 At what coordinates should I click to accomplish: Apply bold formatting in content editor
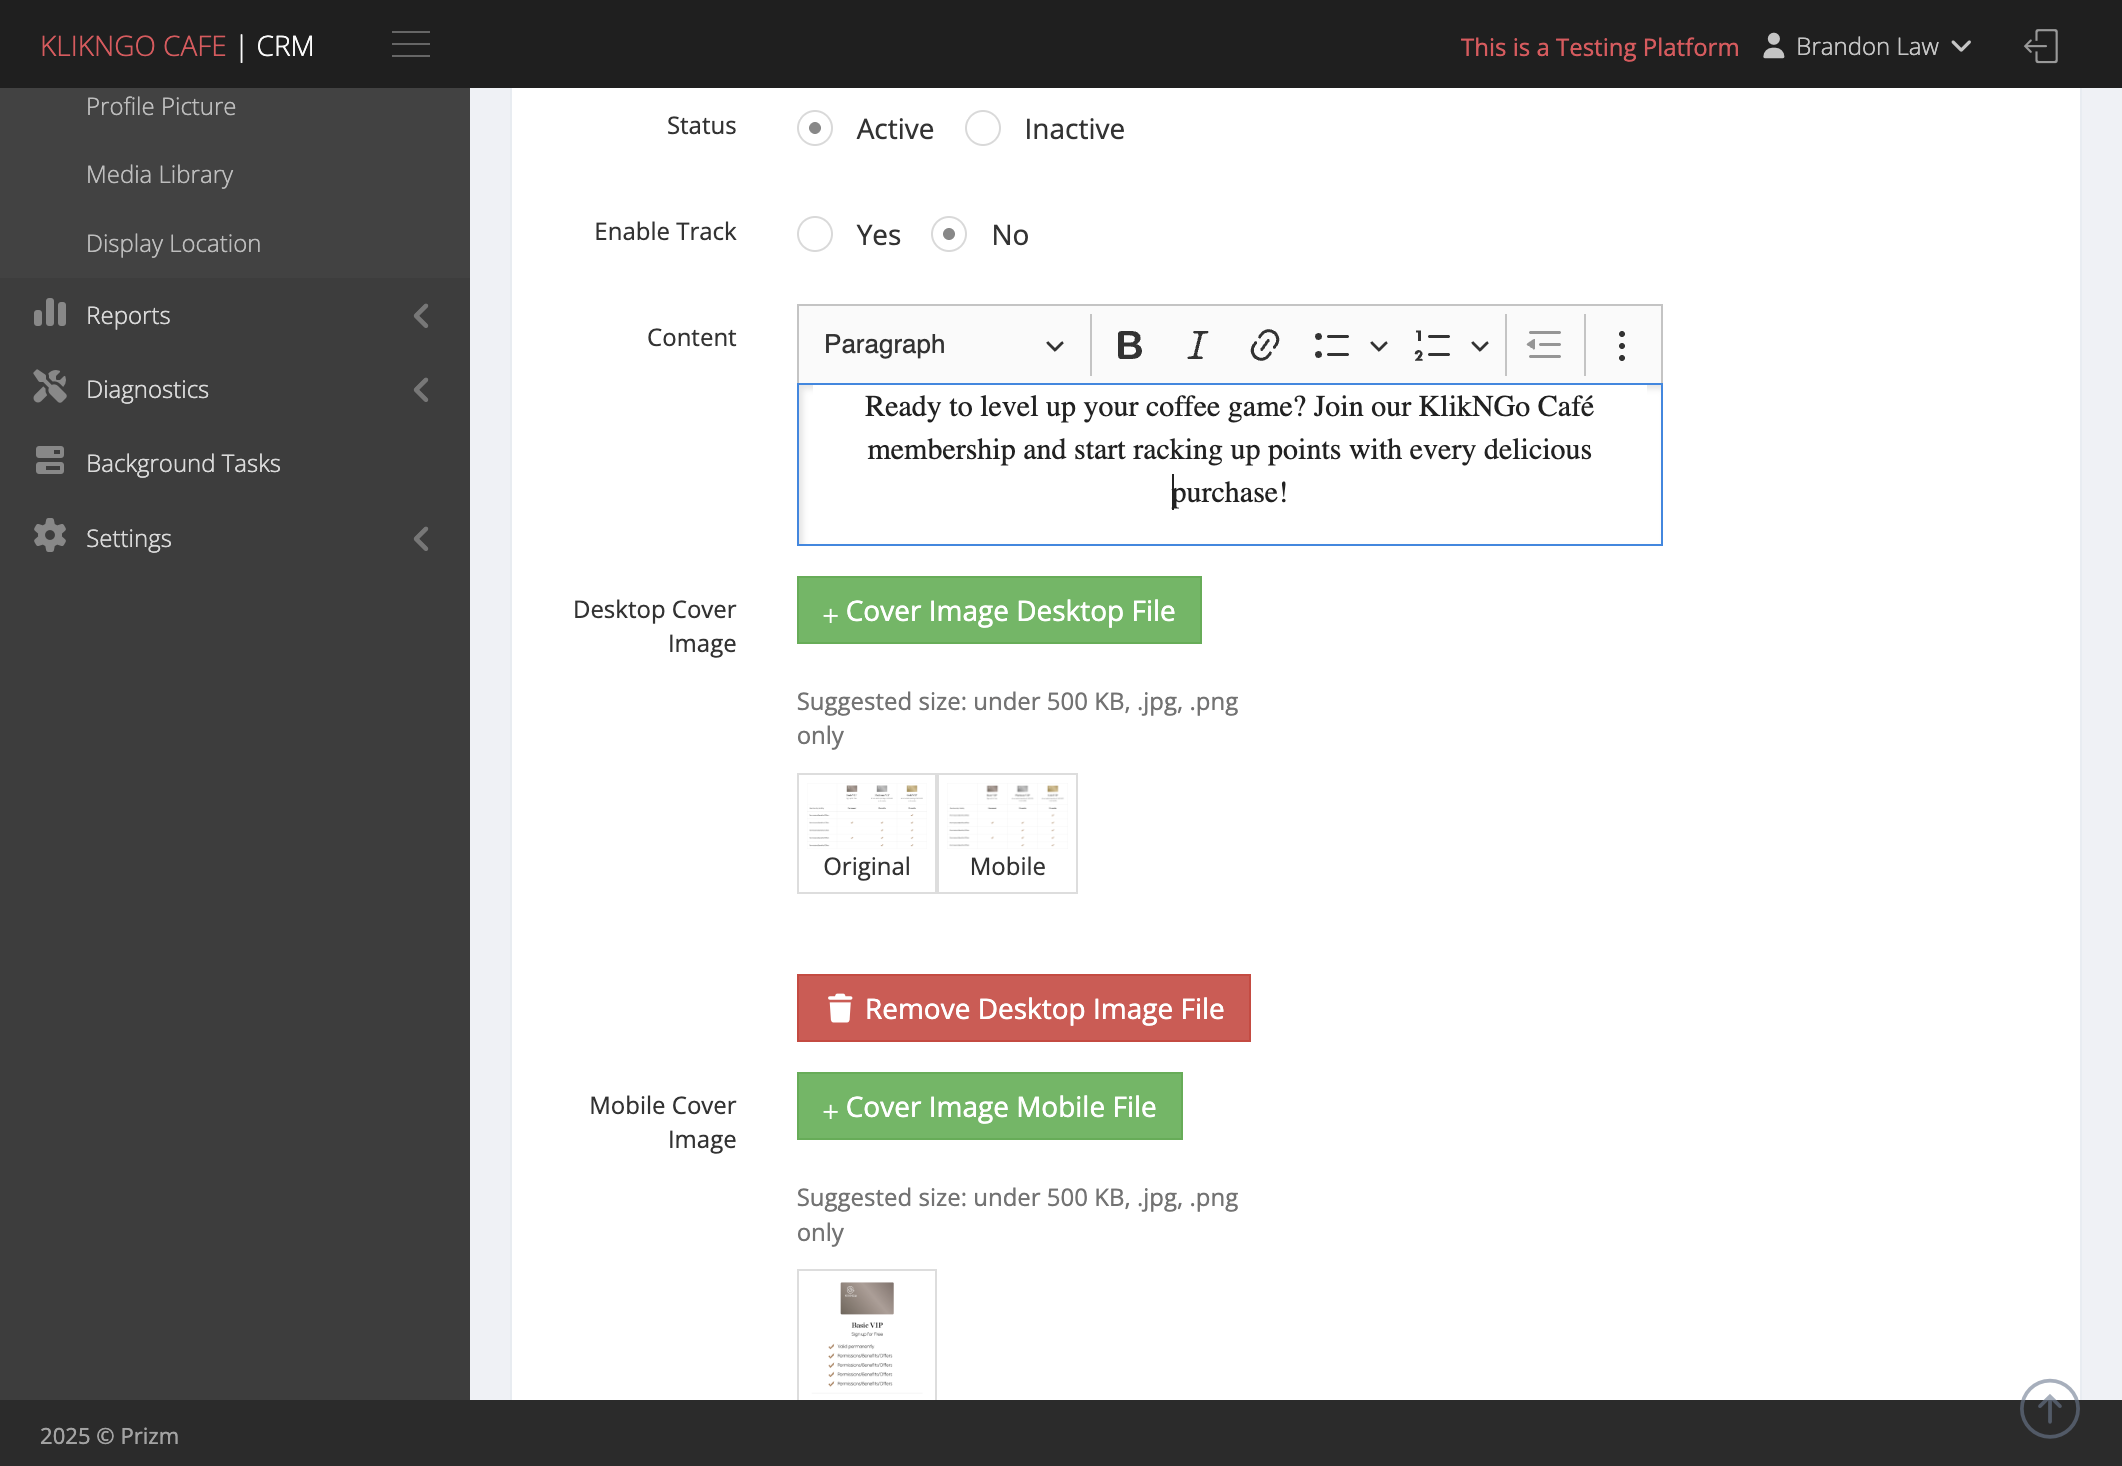pyautogui.click(x=1129, y=345)
